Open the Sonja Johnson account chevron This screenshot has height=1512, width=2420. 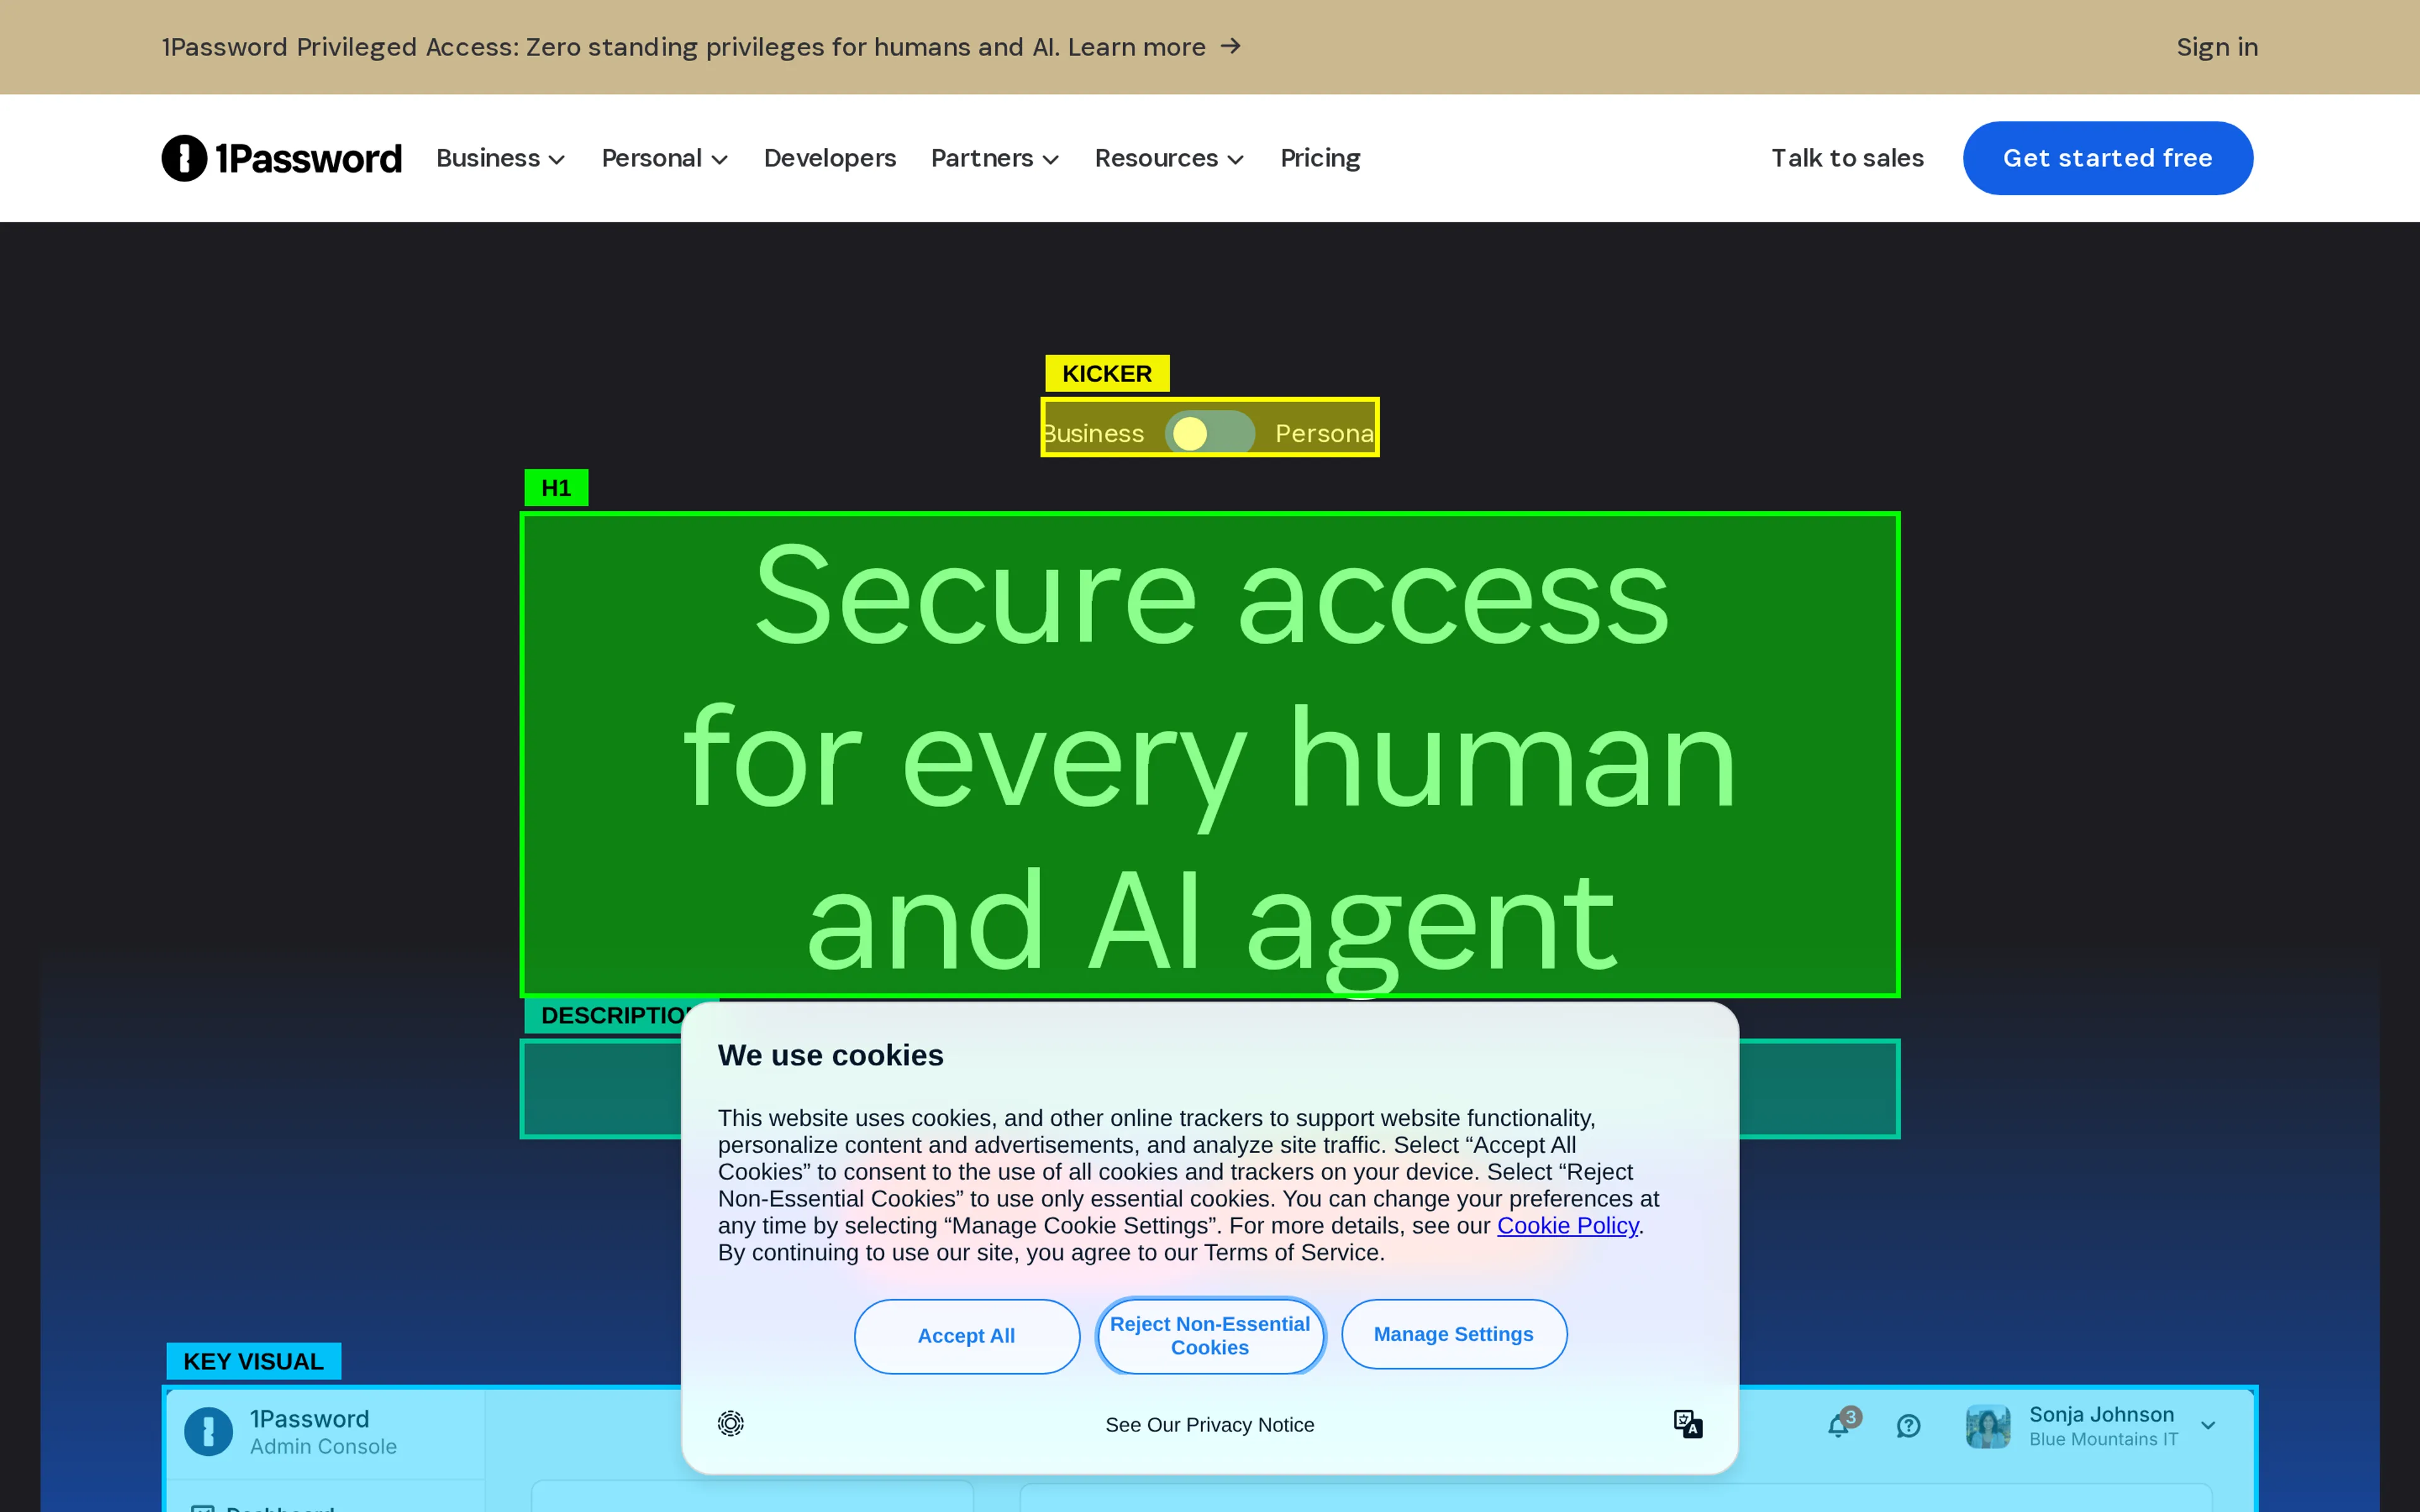point(2208,1426)
